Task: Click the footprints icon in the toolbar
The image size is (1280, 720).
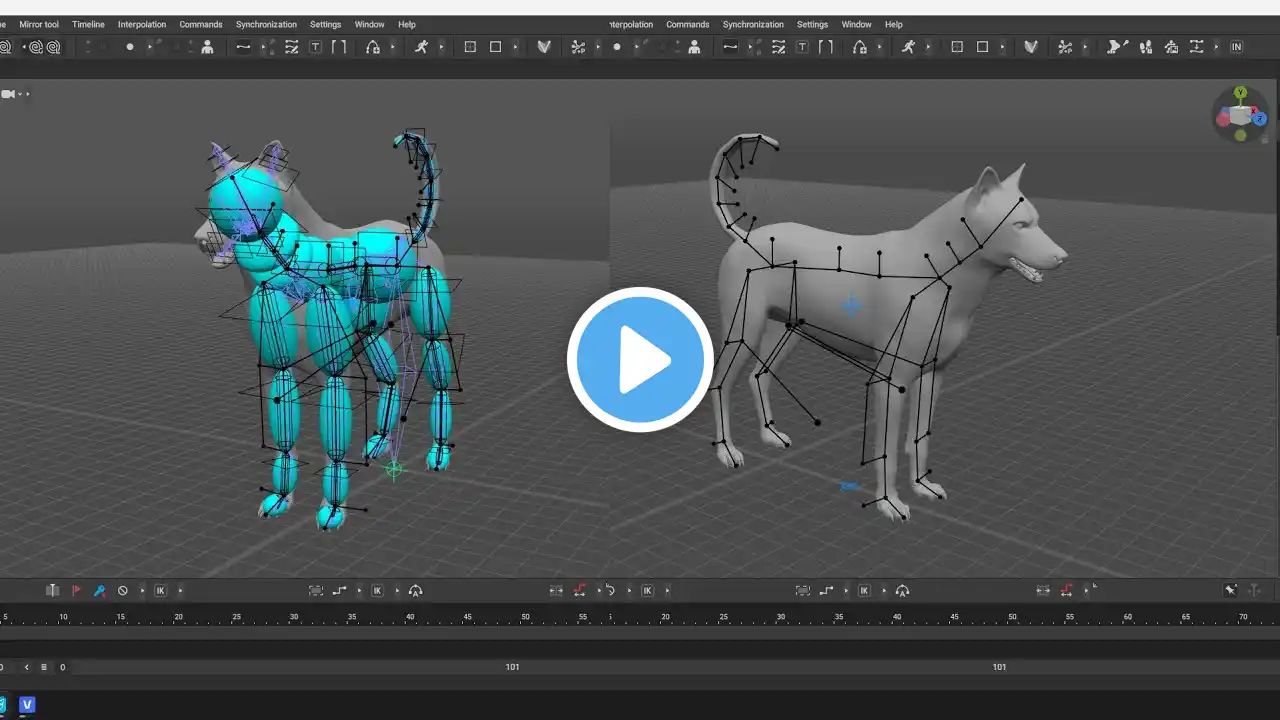Action: pos(1146,47)
